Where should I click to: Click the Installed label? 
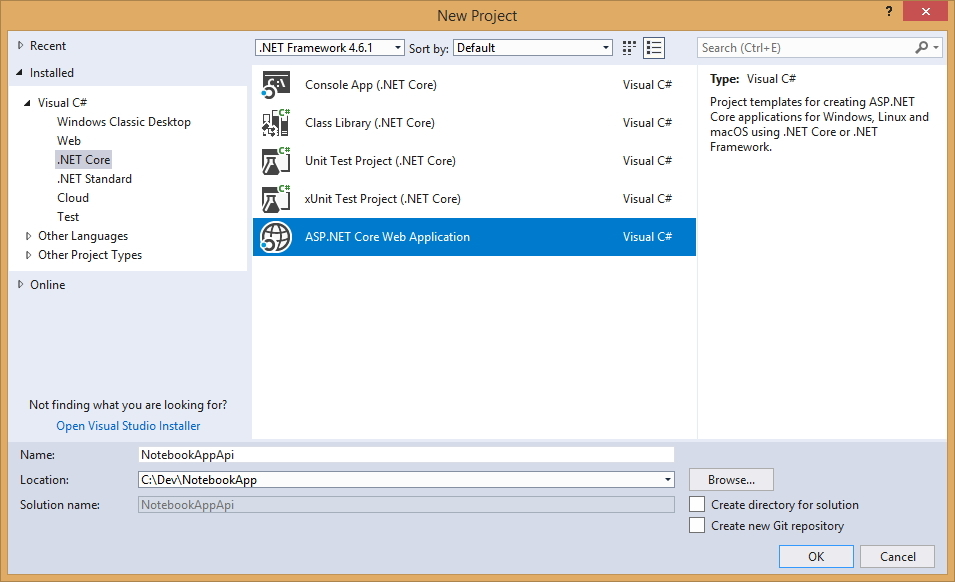[x=52, y=72]
